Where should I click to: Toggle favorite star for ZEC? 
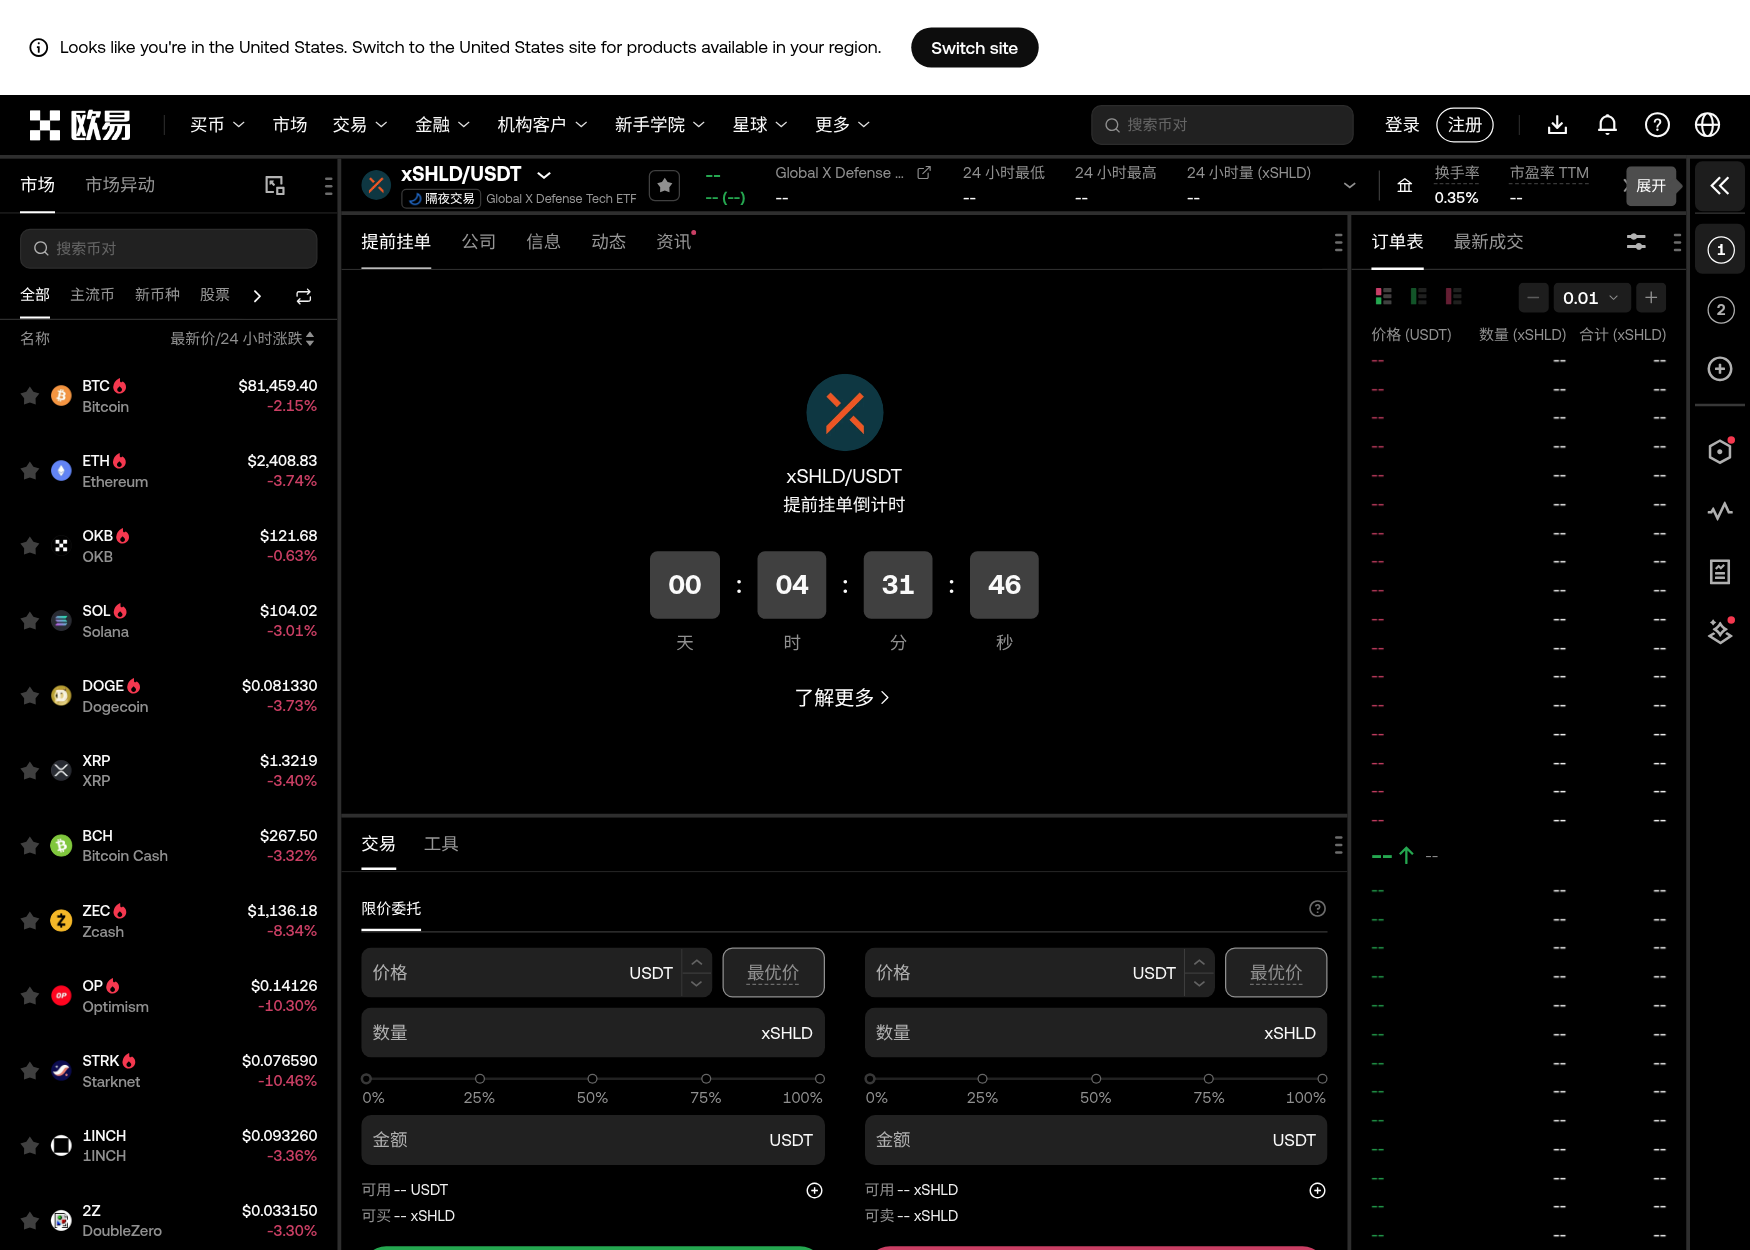(x=30, y=921)
